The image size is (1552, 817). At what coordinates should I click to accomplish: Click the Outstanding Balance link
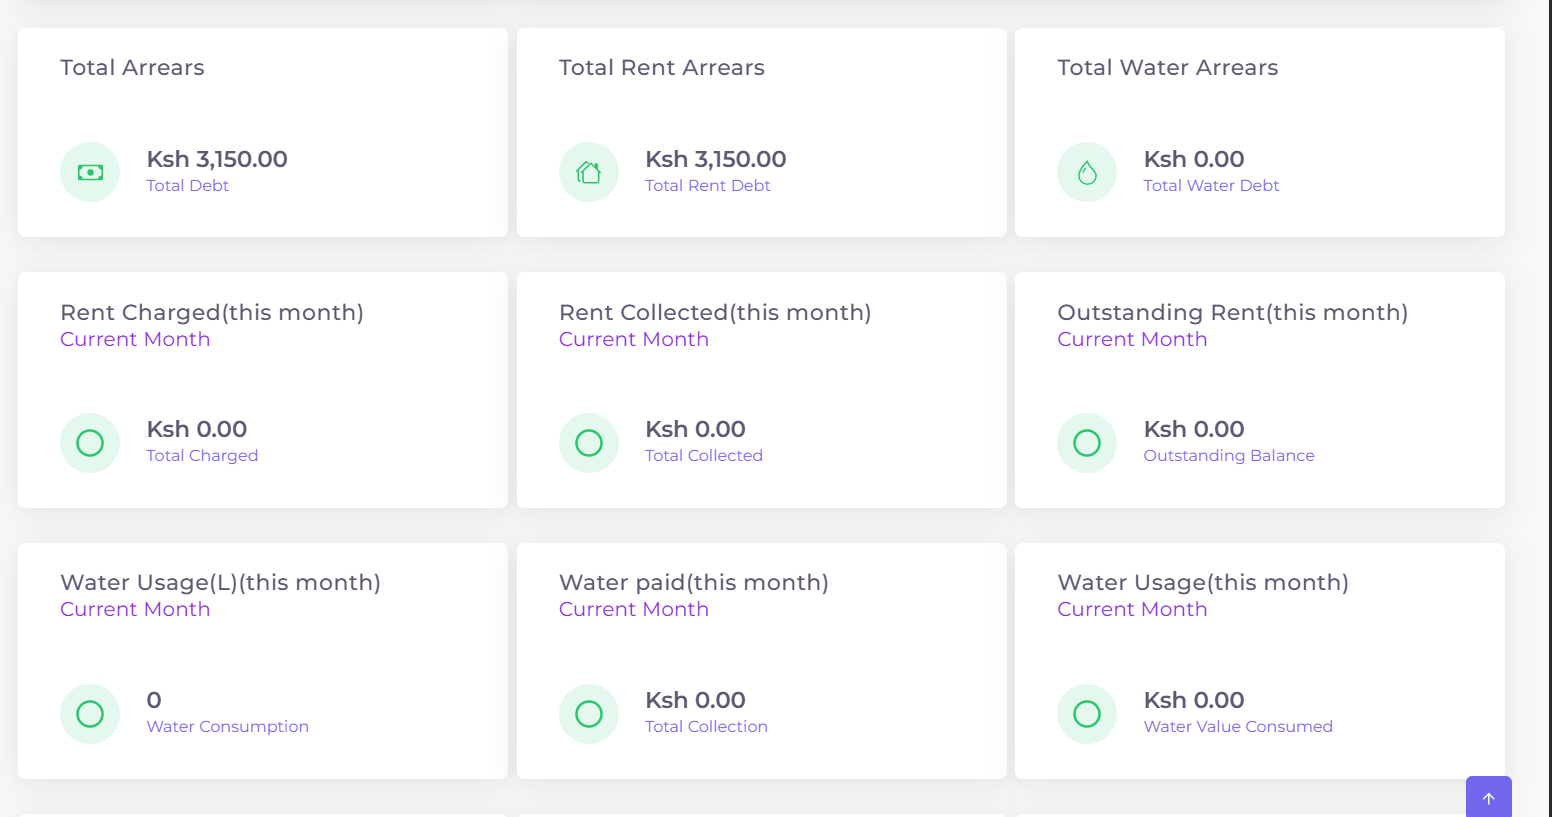coord(1228,455)
